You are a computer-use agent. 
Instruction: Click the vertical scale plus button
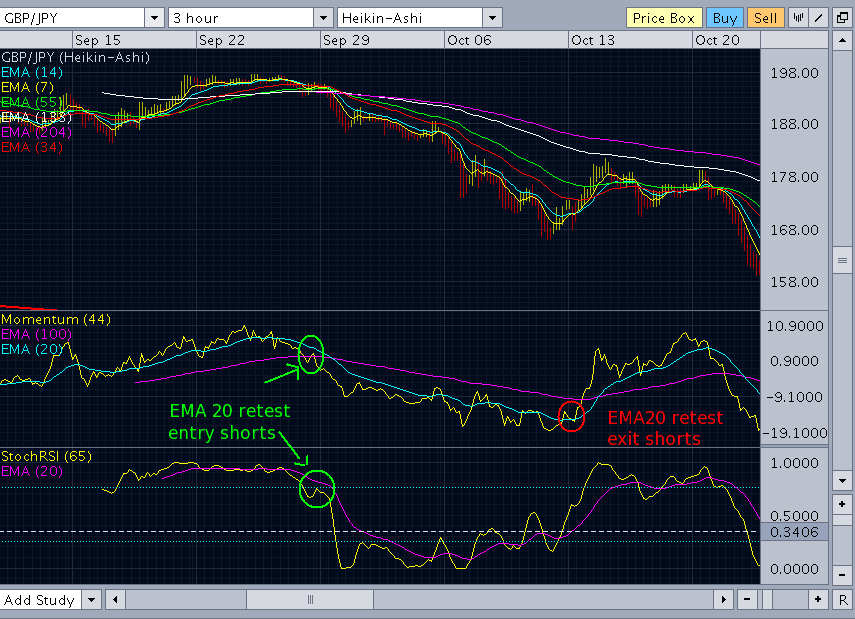[x=842, y=504]
